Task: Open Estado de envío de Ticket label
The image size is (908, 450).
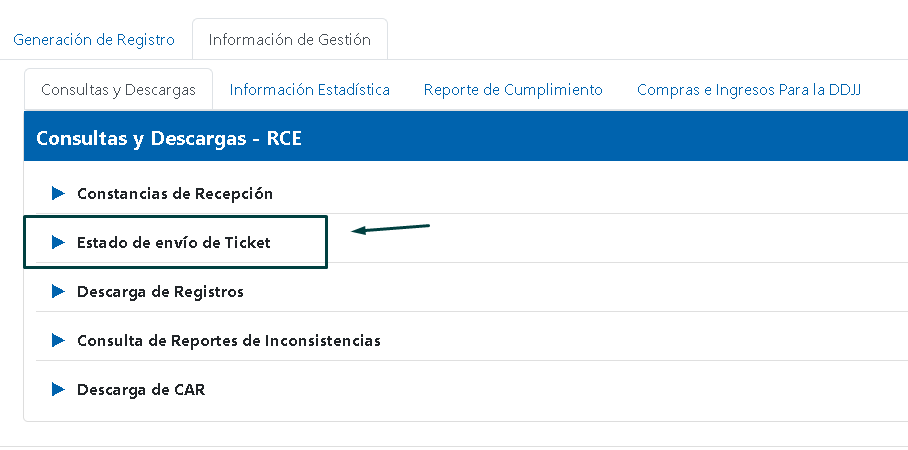Action: point(173,242)
